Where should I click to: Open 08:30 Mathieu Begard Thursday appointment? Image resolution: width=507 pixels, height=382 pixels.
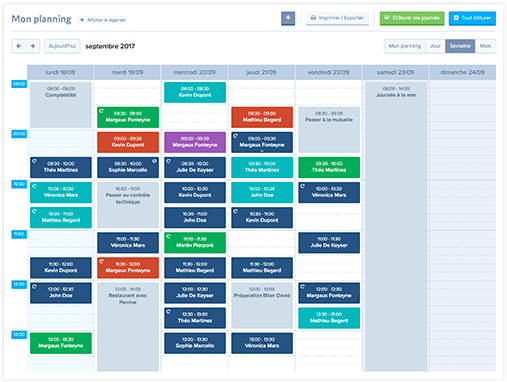(x=262, y=117)
